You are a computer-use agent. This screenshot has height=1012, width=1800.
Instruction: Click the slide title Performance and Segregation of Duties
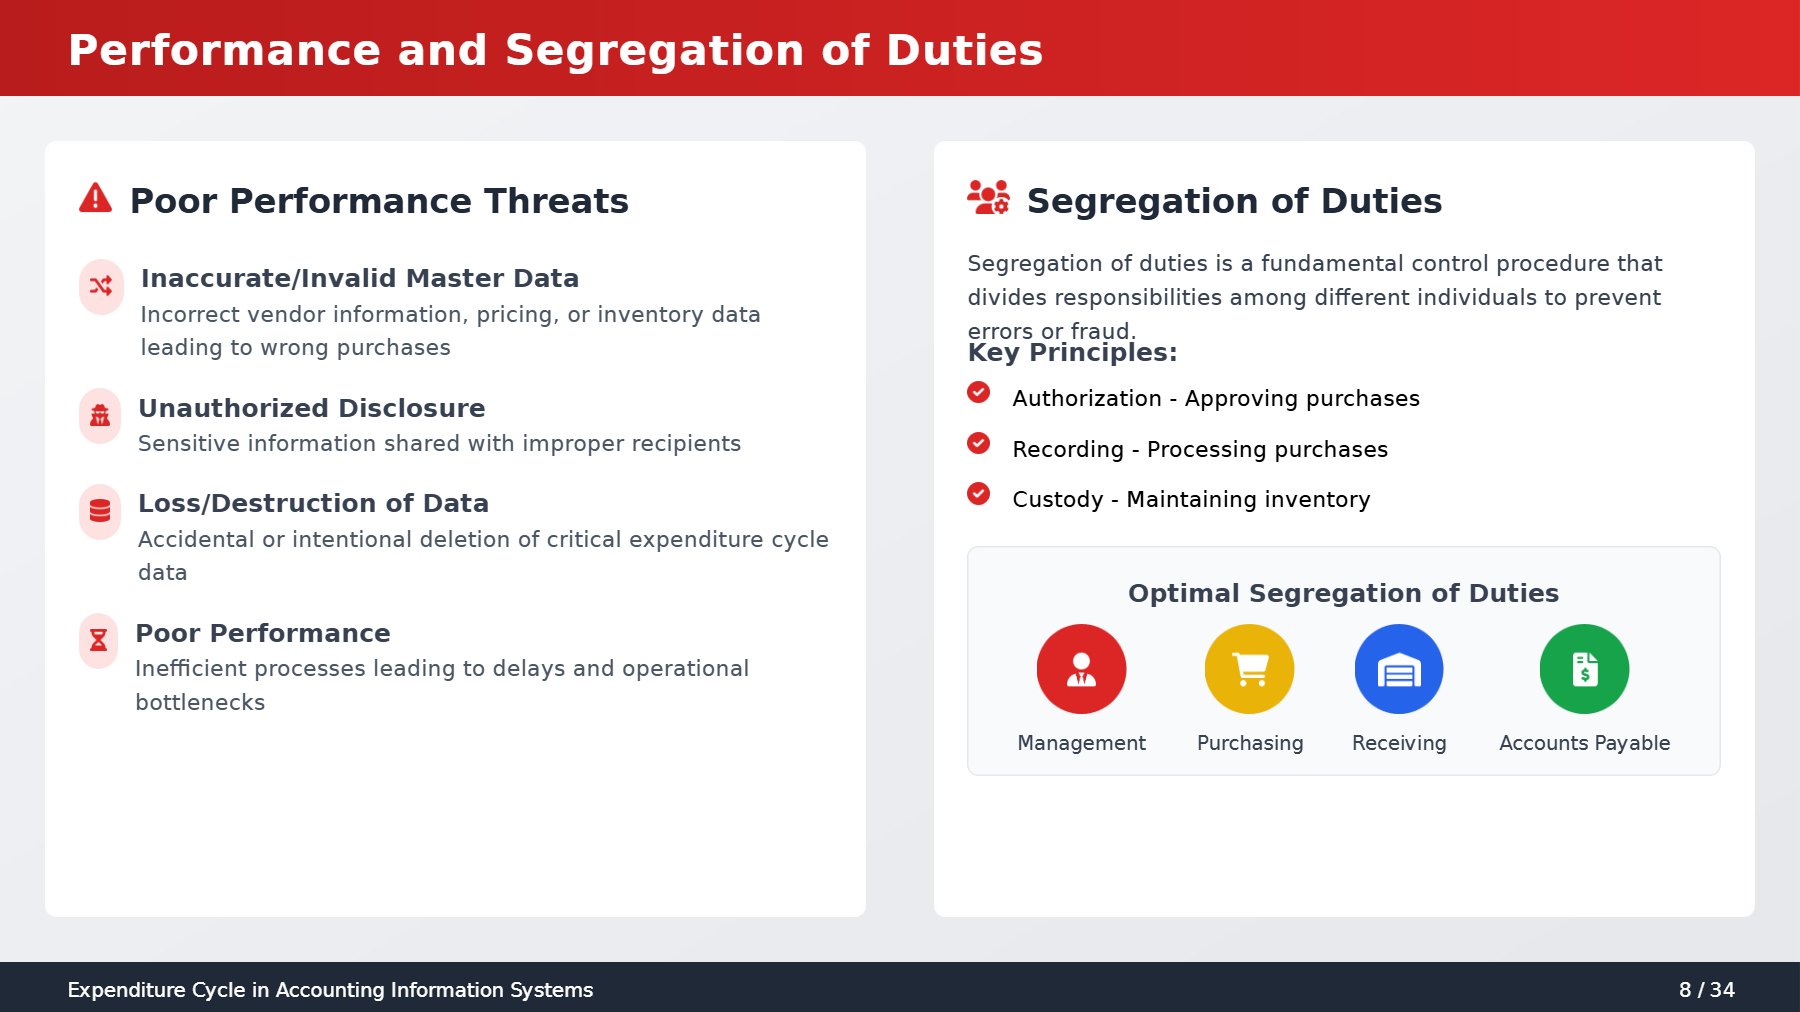coord(555,50)
